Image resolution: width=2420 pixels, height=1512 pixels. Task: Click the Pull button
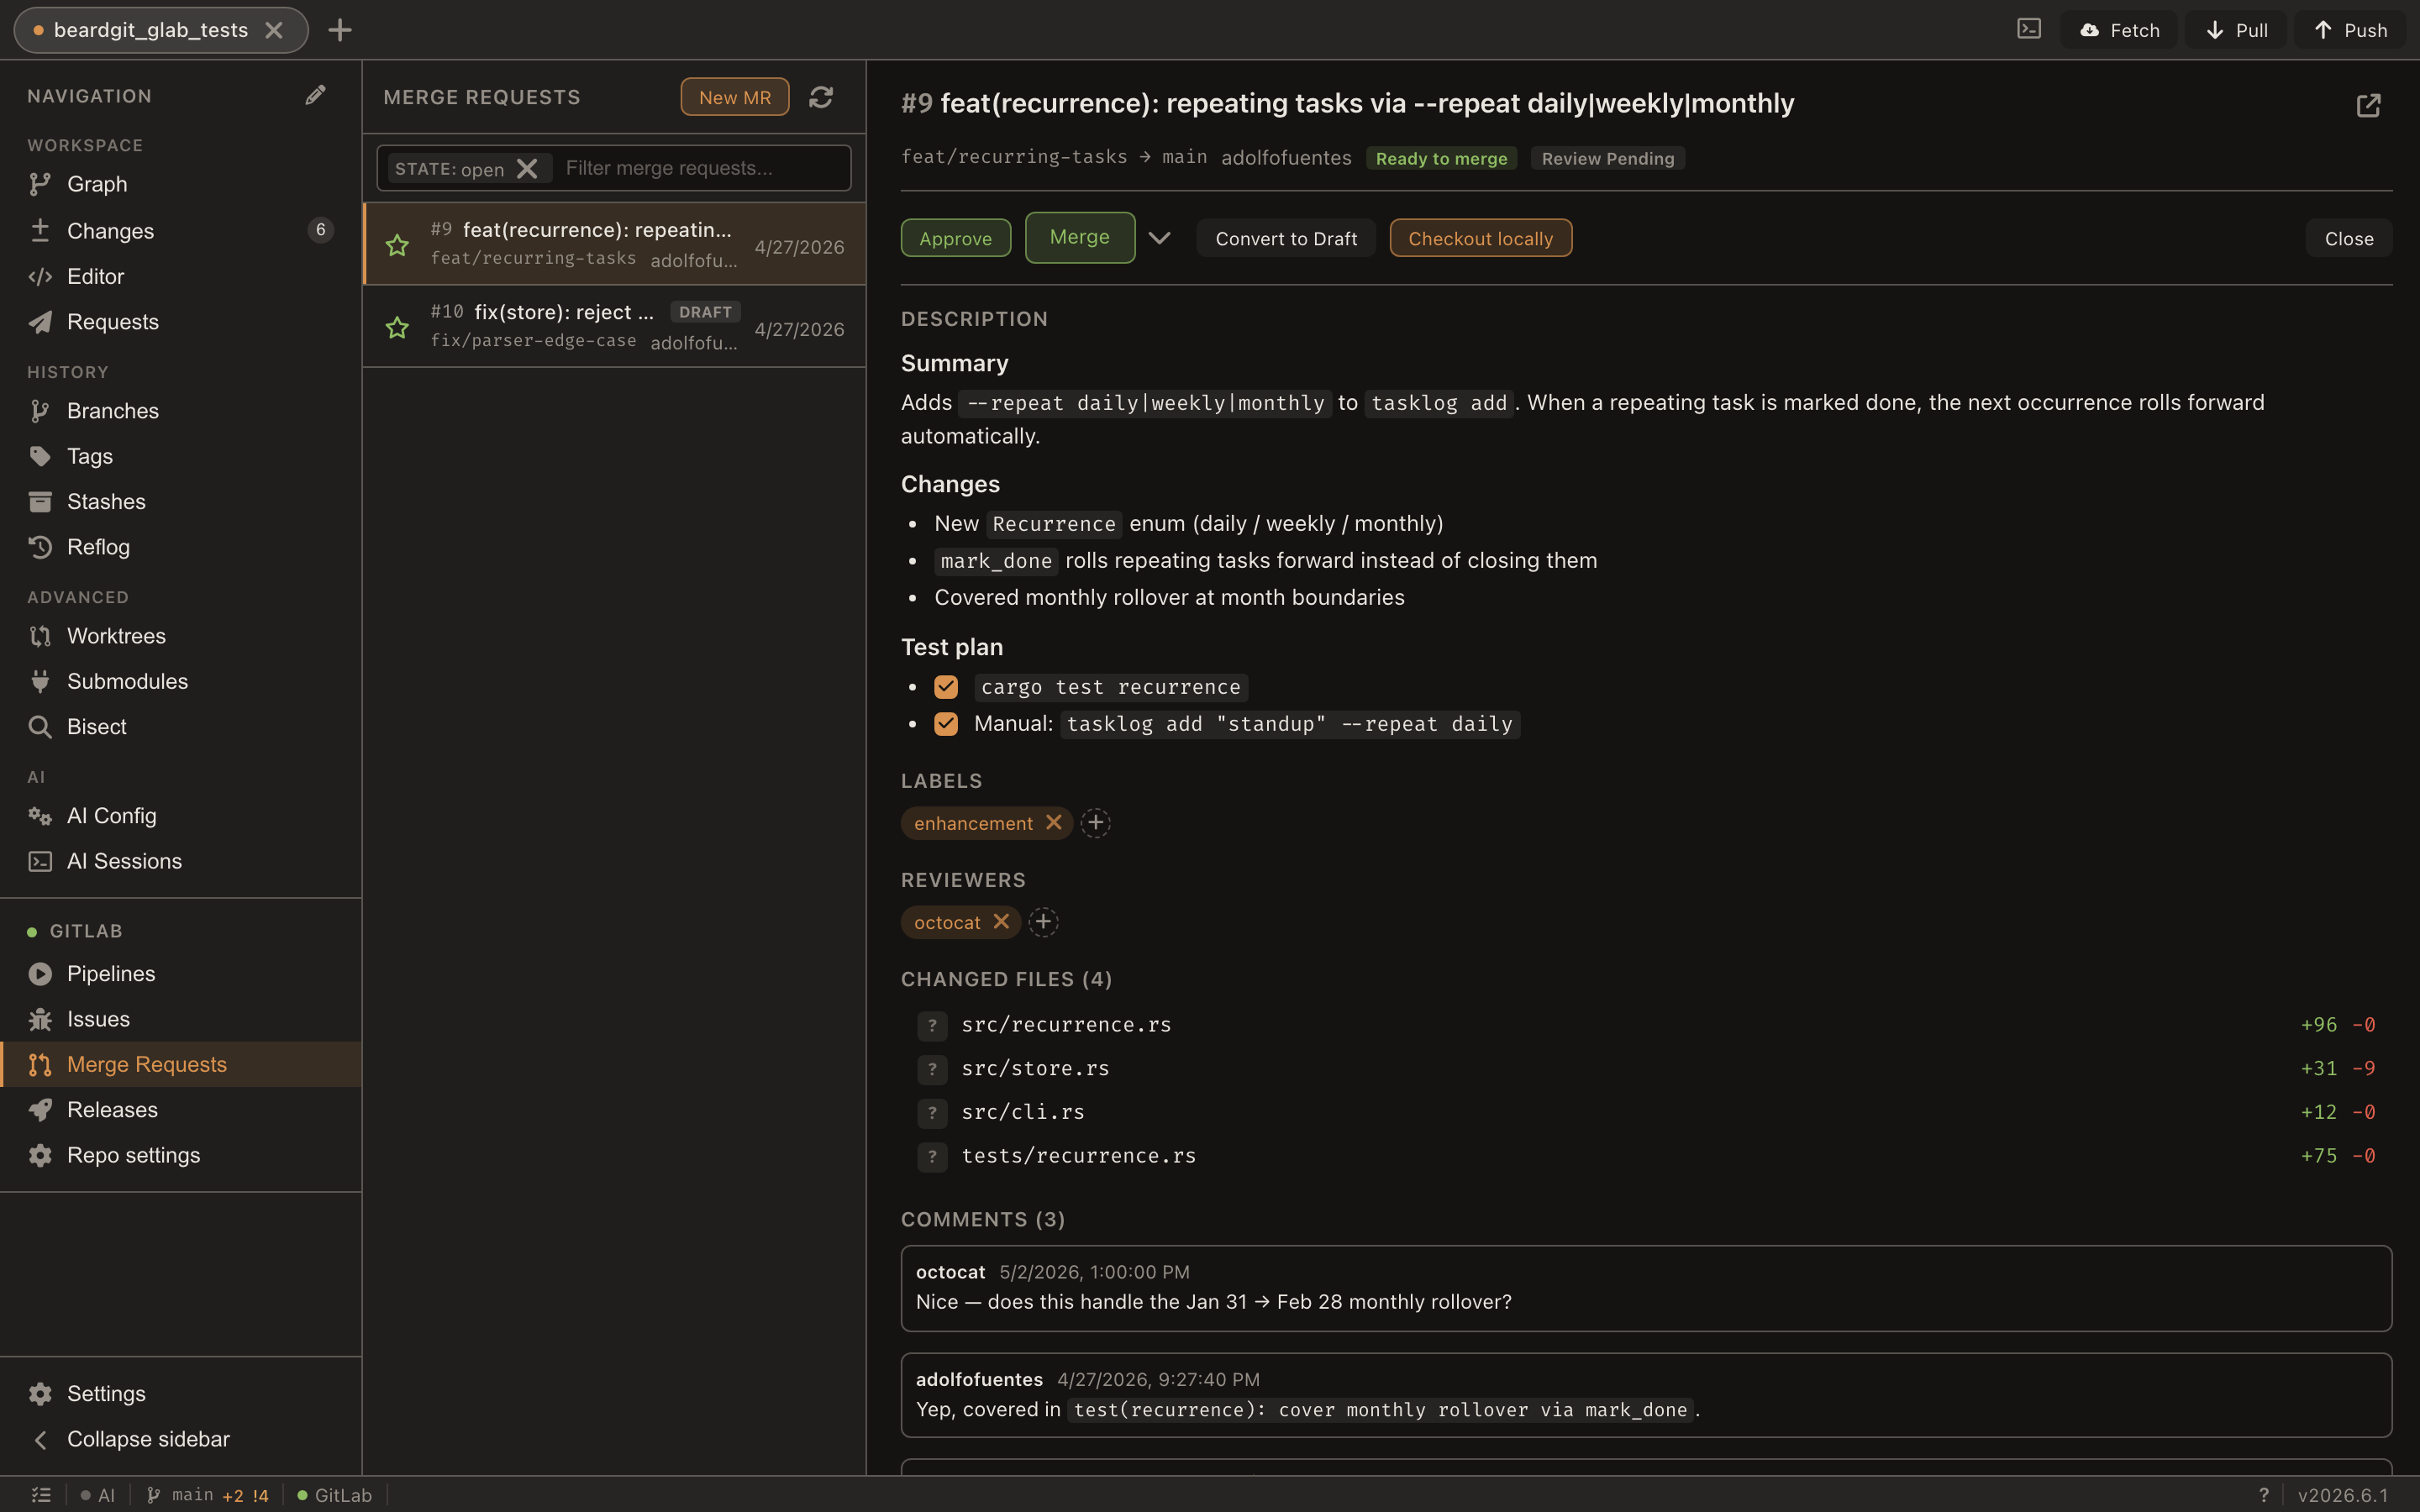pos(2236,30)
